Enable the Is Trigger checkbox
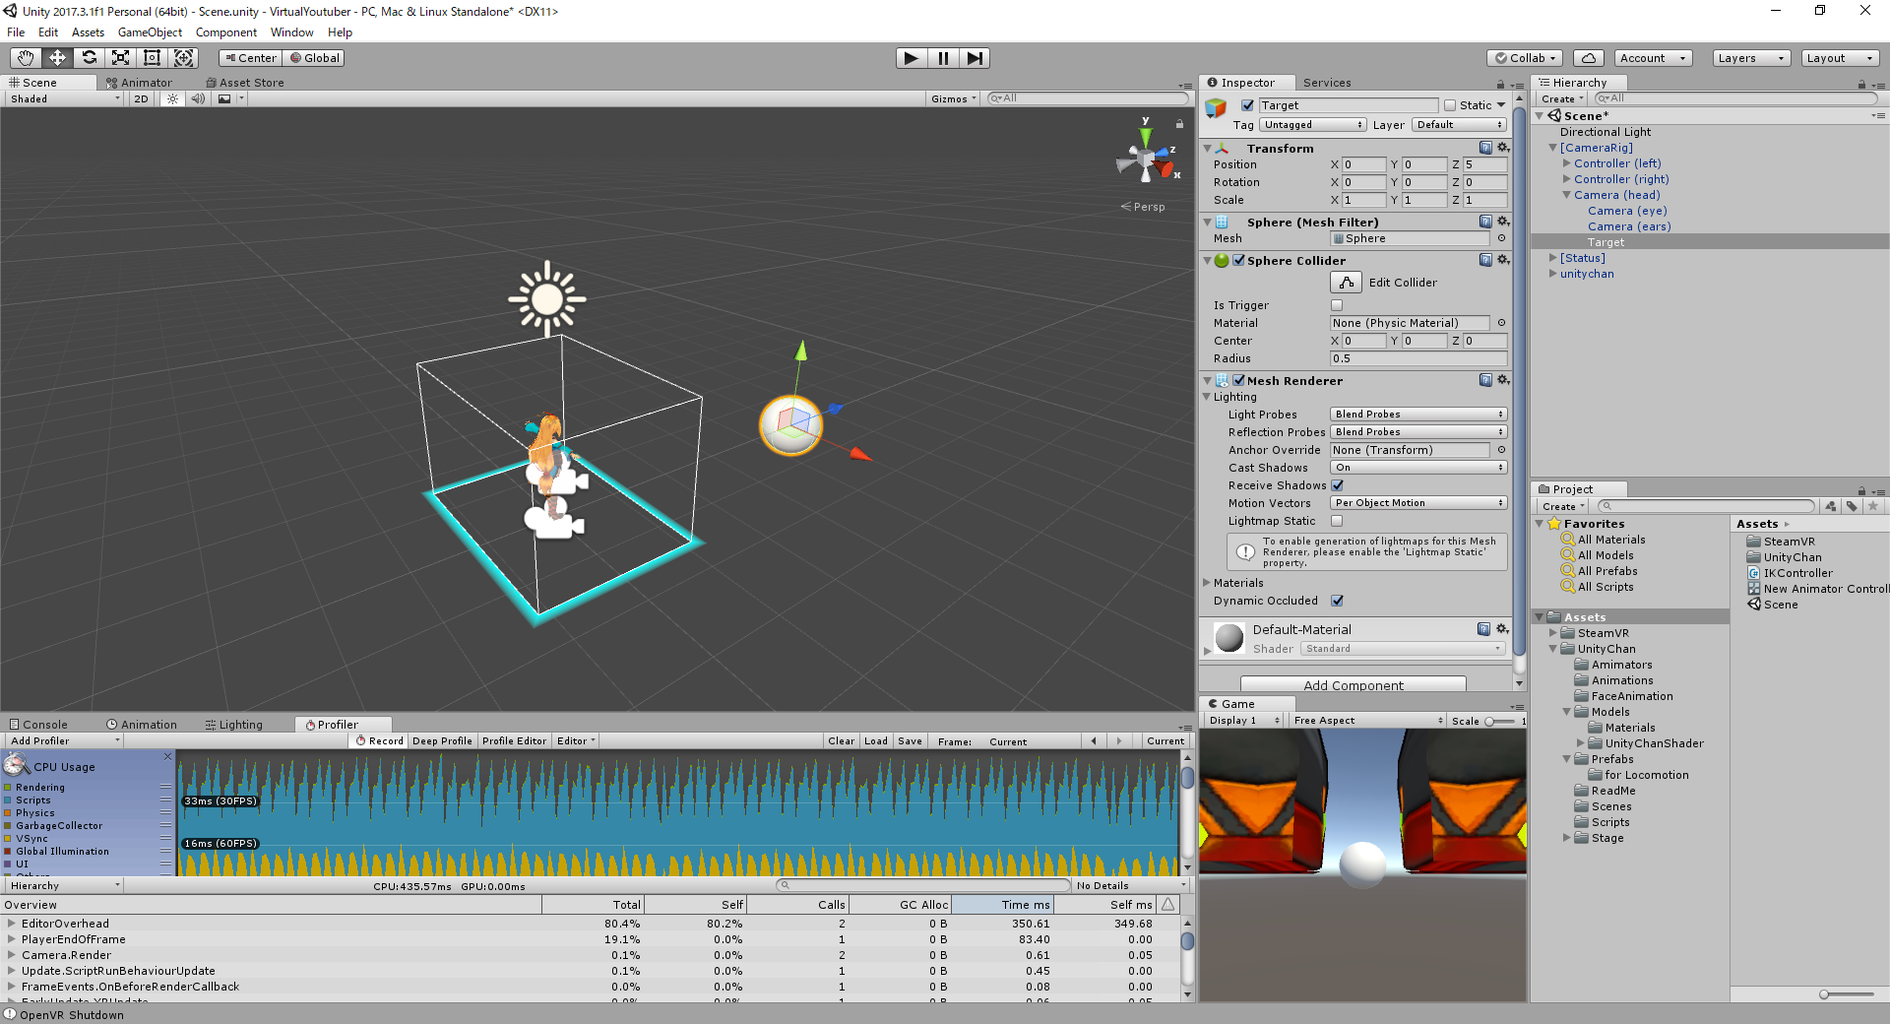 coord(1337,305)
